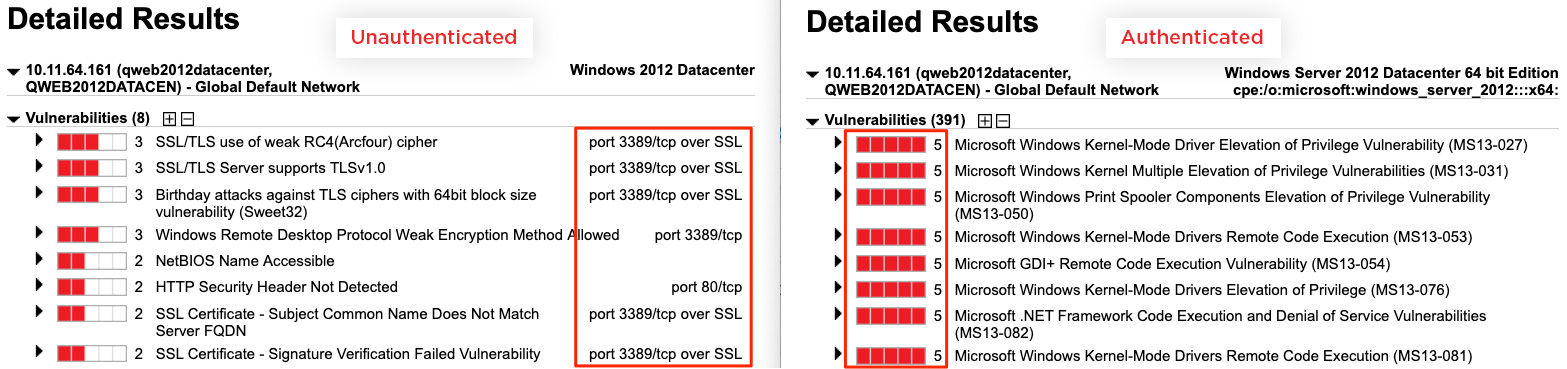1567x369 pixels.
Task: Expand SSL/TLS Server supports TLSv1.0 row
Action: click(x=40, y=167)
